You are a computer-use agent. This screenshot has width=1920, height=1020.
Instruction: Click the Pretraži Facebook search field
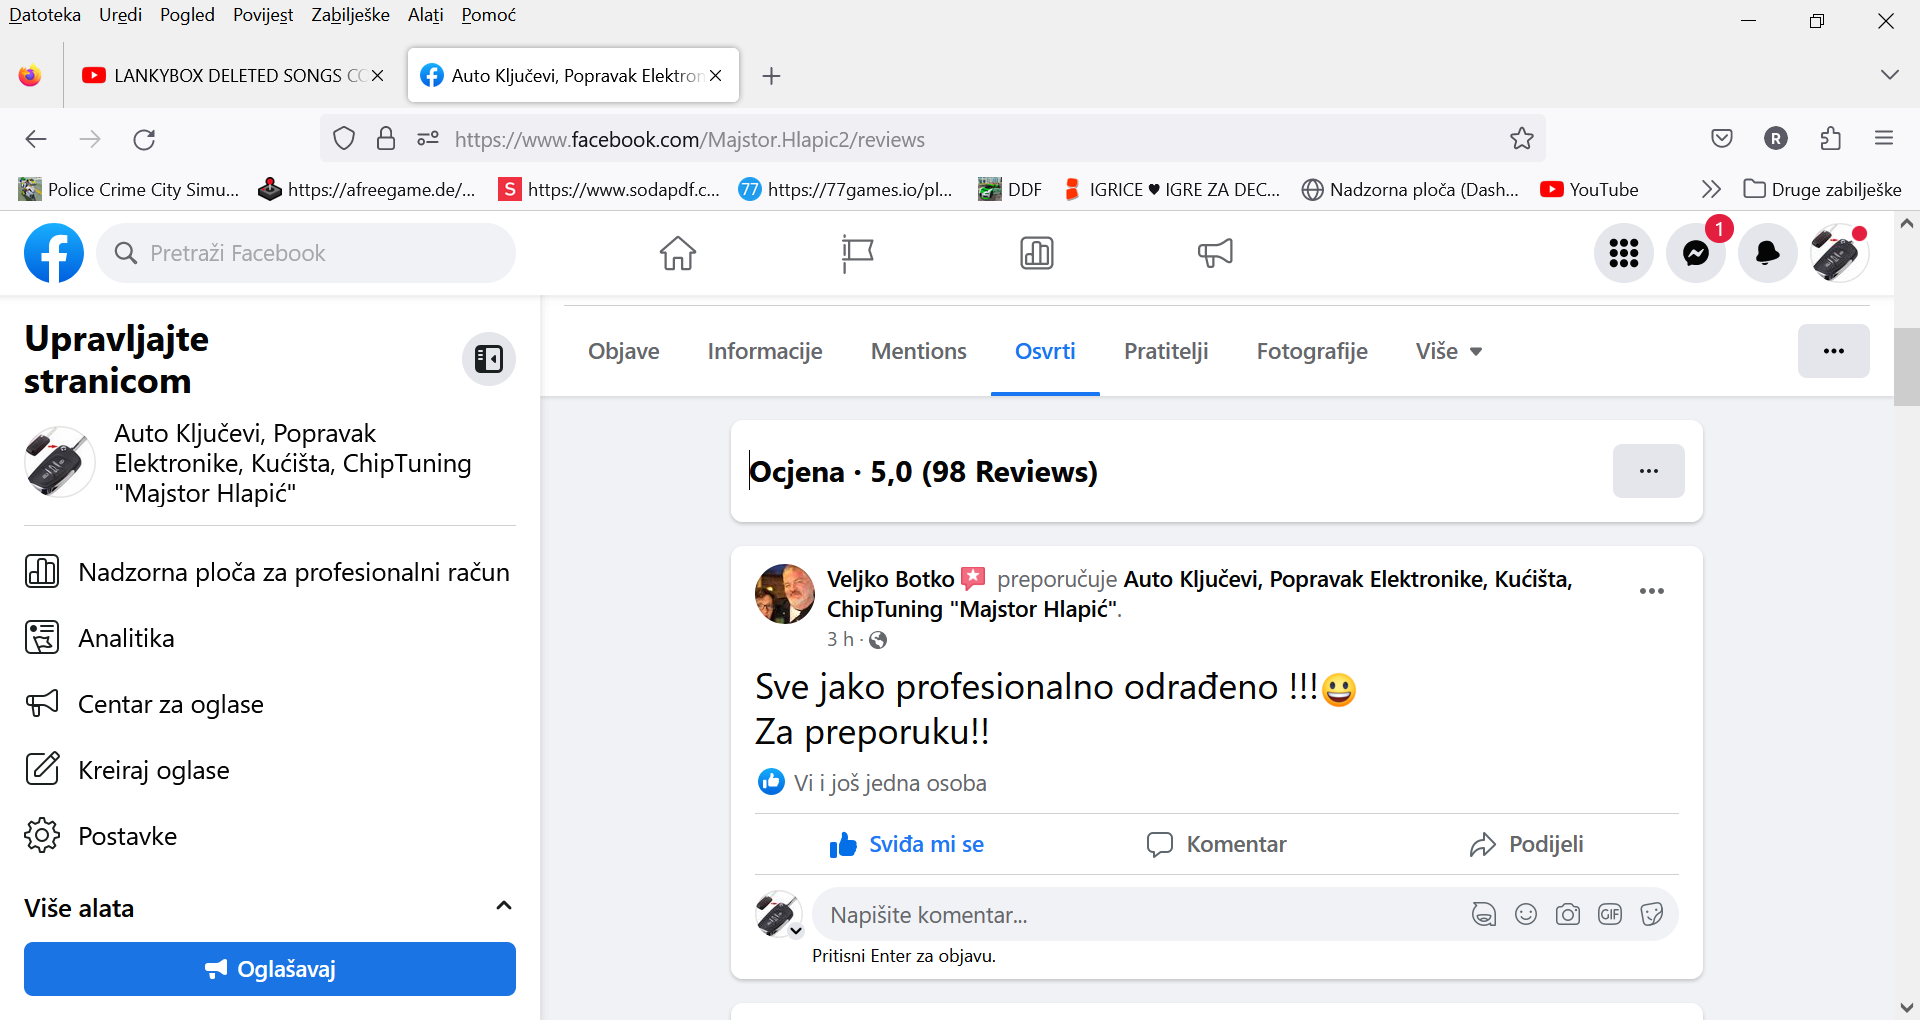click(x=306, y=253)
